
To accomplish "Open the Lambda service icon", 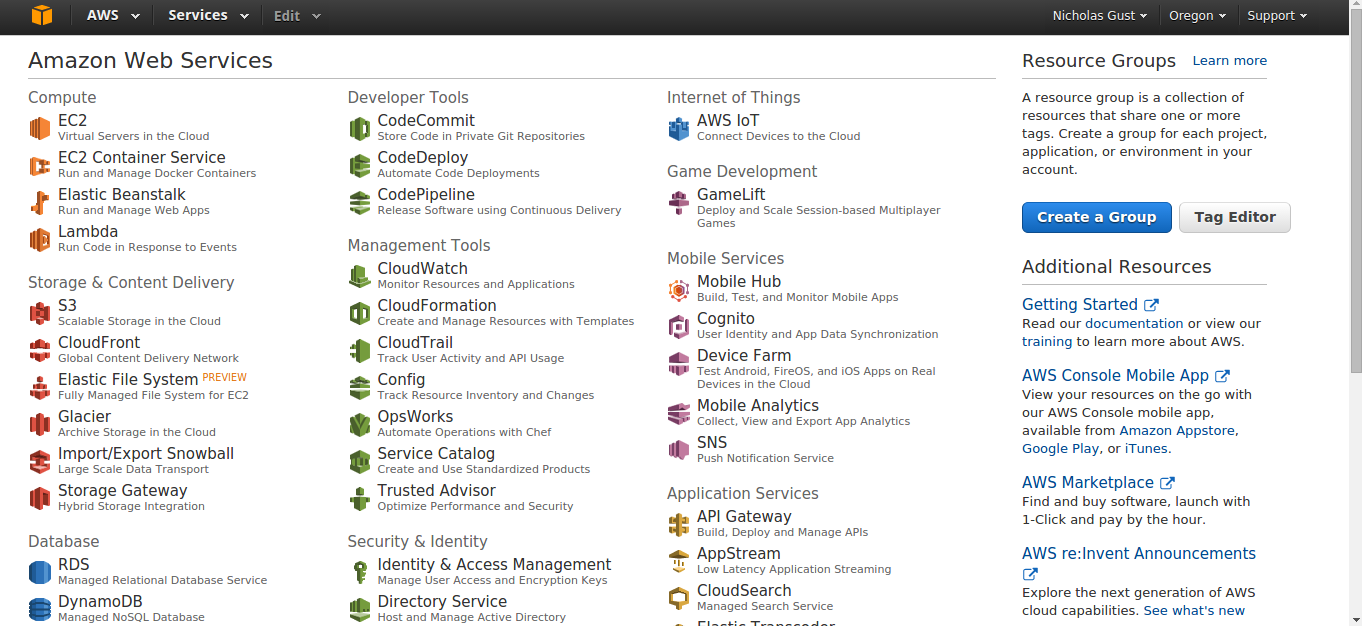I will tap(39, 239).
